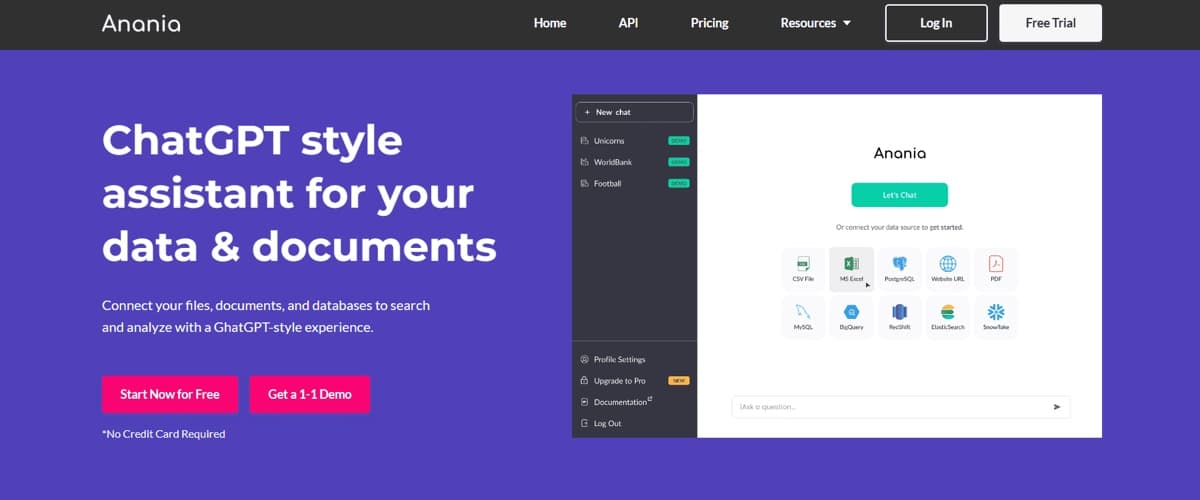
Task: Open the Pricing navigation item
Action: pos(709,23)
